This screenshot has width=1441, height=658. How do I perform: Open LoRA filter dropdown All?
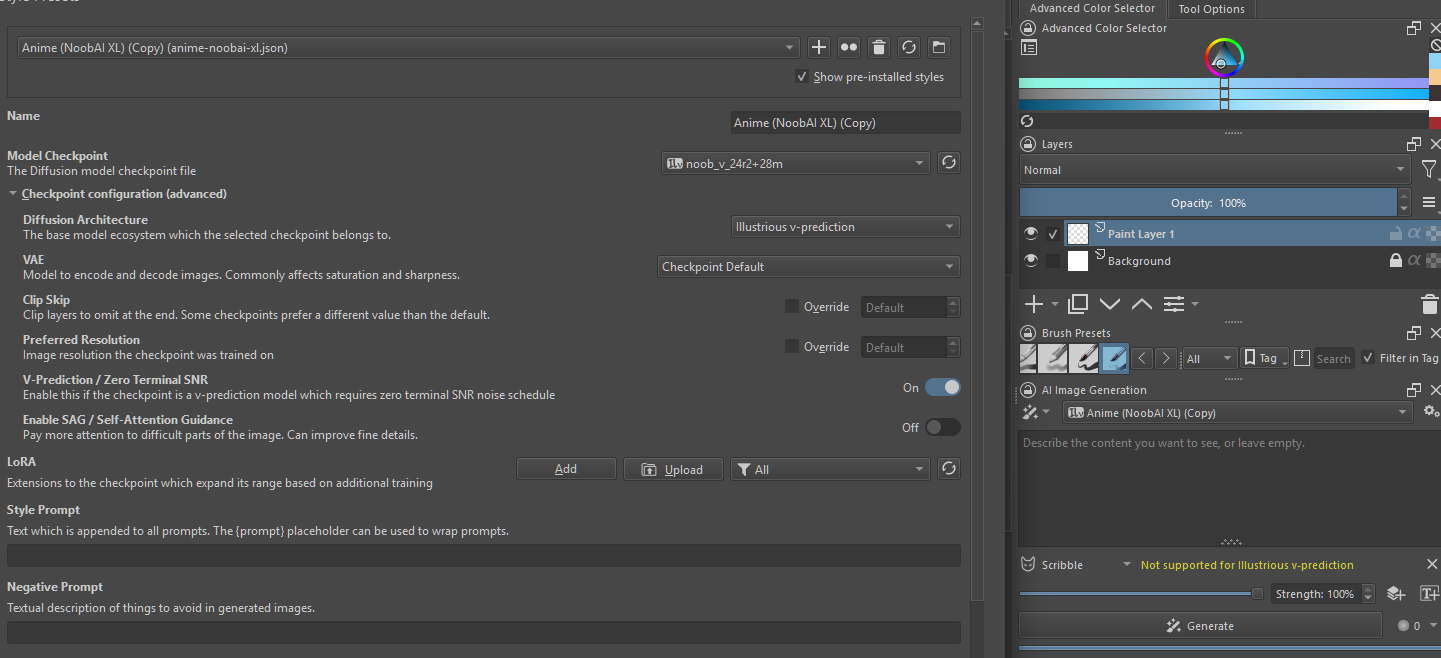coord(831,469)
